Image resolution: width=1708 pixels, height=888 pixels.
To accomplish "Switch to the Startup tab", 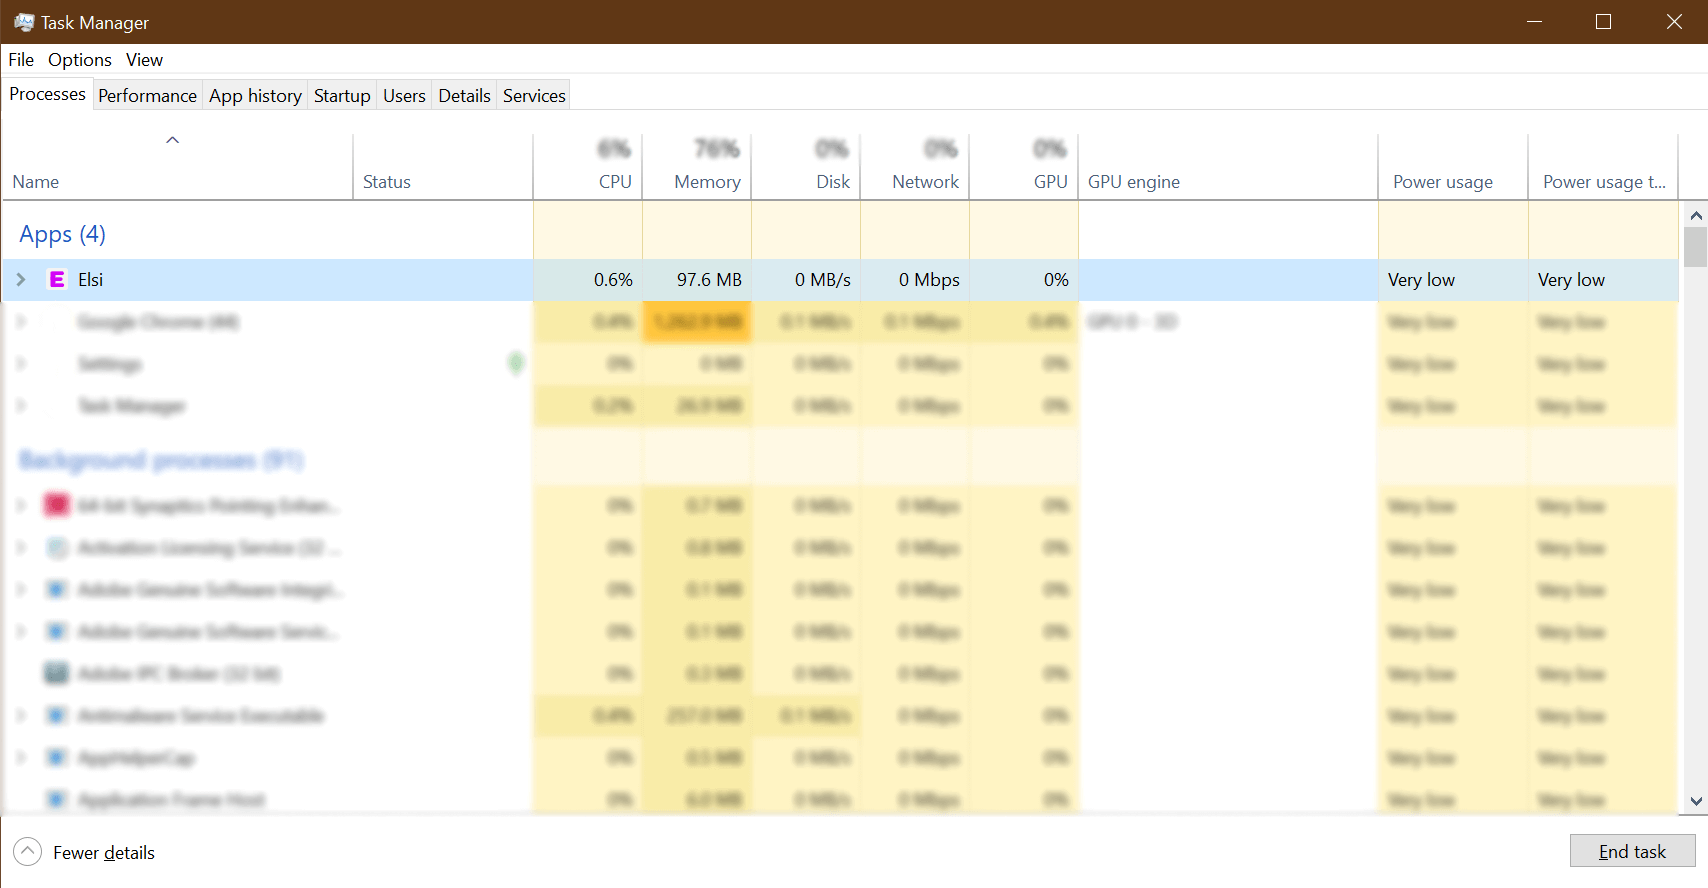I will [342, 96].
